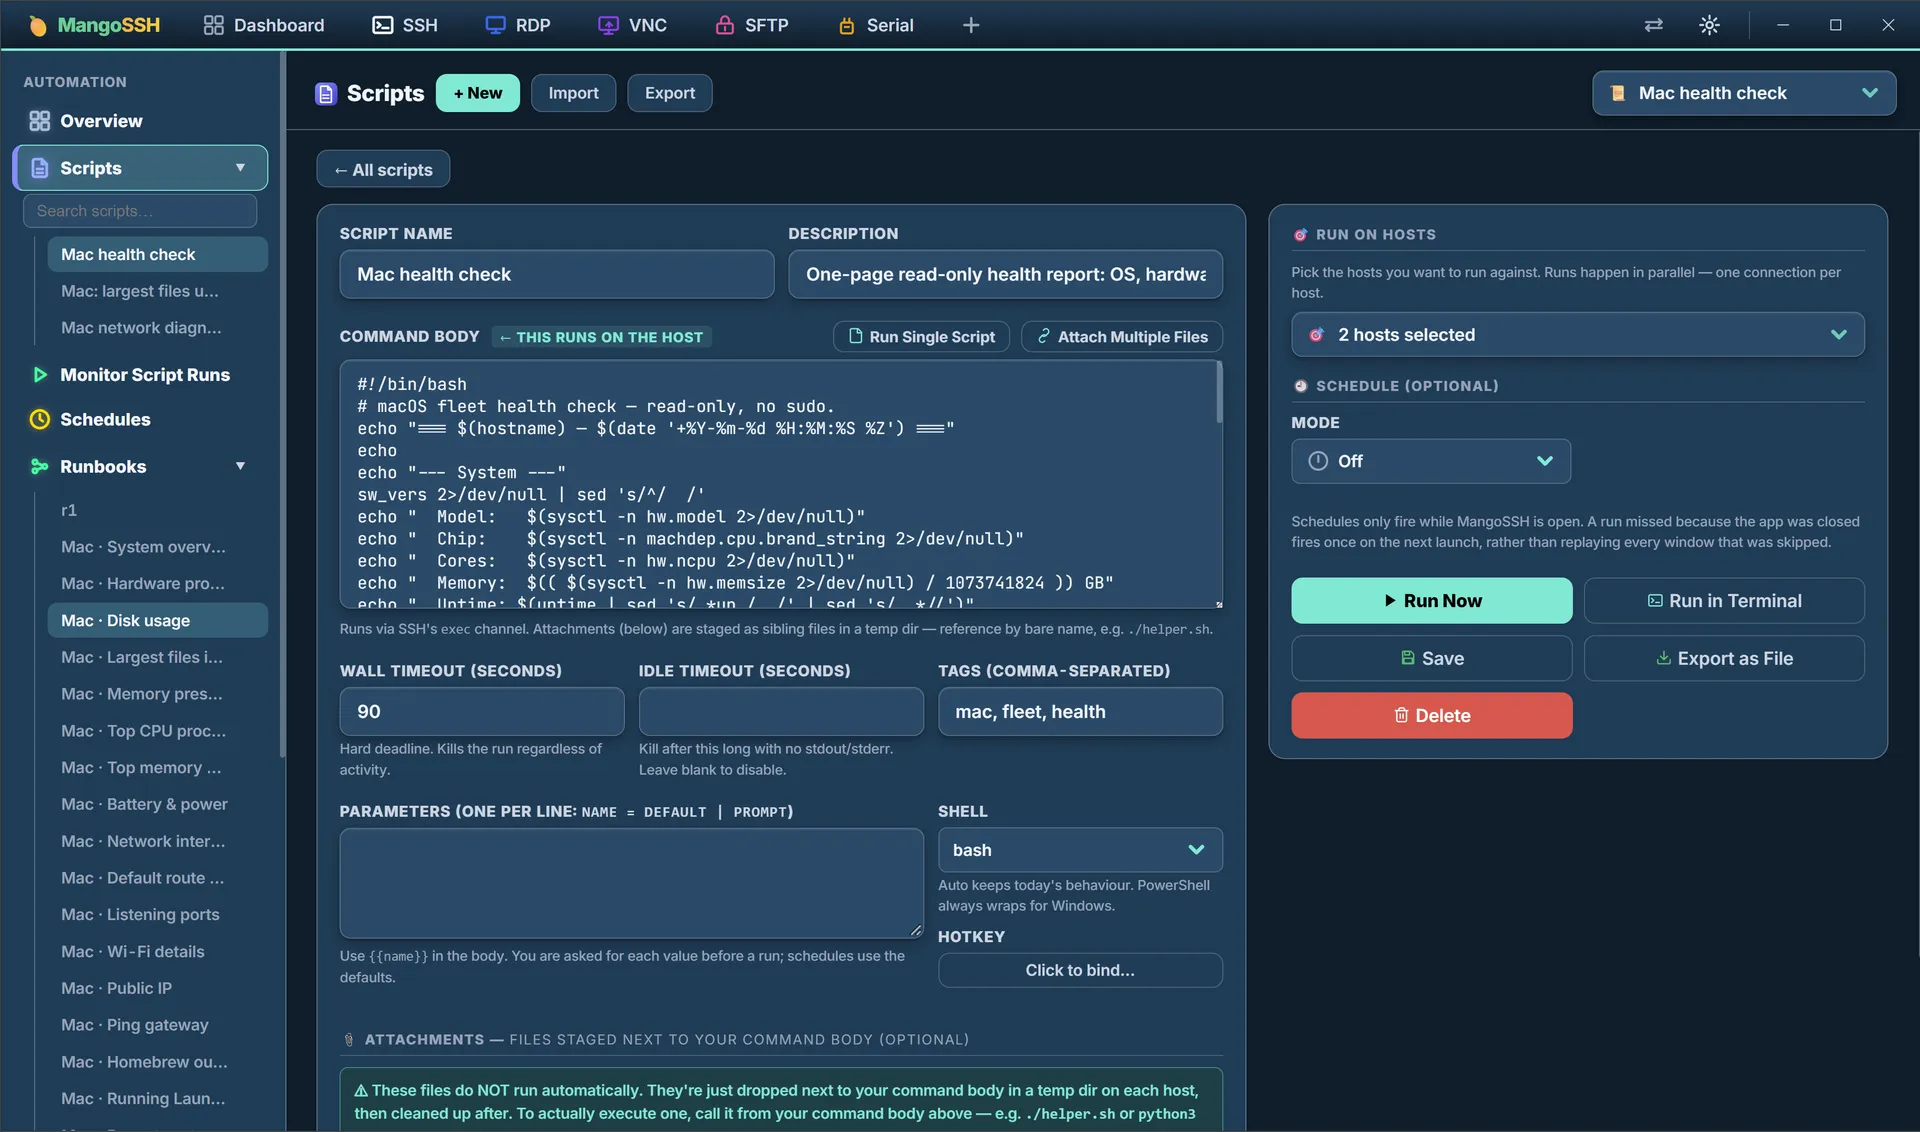Save the script
Image resolution: width=1920 pixels, height=1132 pixels.
(1431, 659)
